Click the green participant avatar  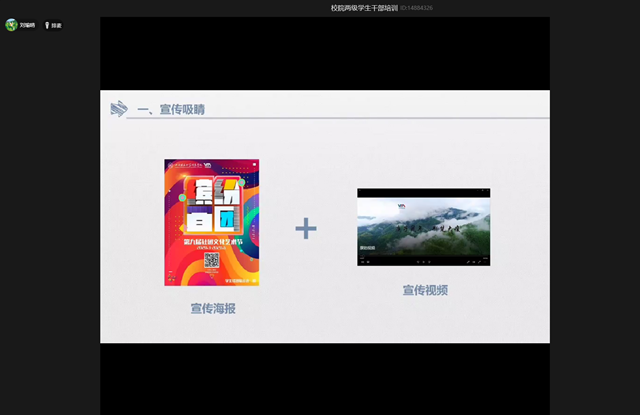[11, 25]
